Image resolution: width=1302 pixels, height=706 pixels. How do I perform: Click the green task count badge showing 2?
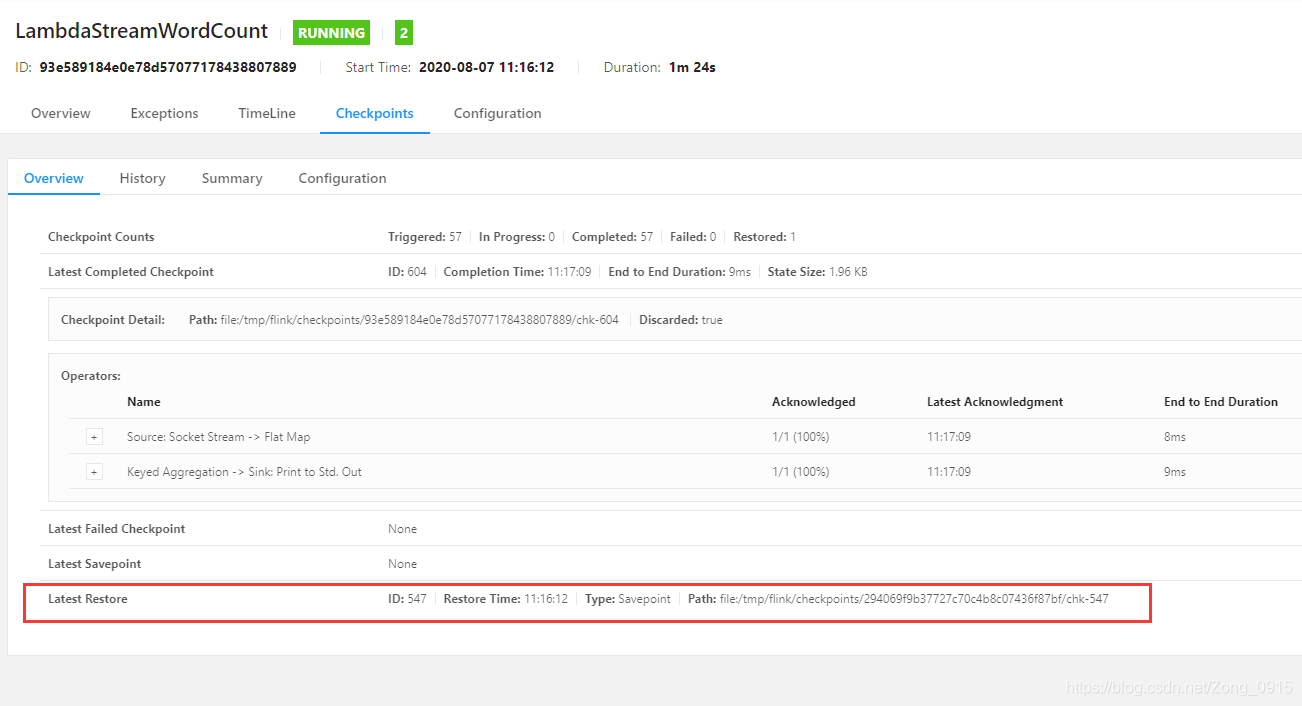click(x=403, y=32)
